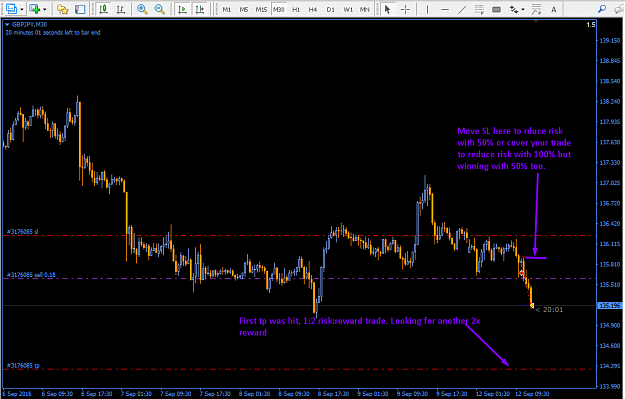Click the #3176085 sell 0.18 order label

[x=31, y=275]
